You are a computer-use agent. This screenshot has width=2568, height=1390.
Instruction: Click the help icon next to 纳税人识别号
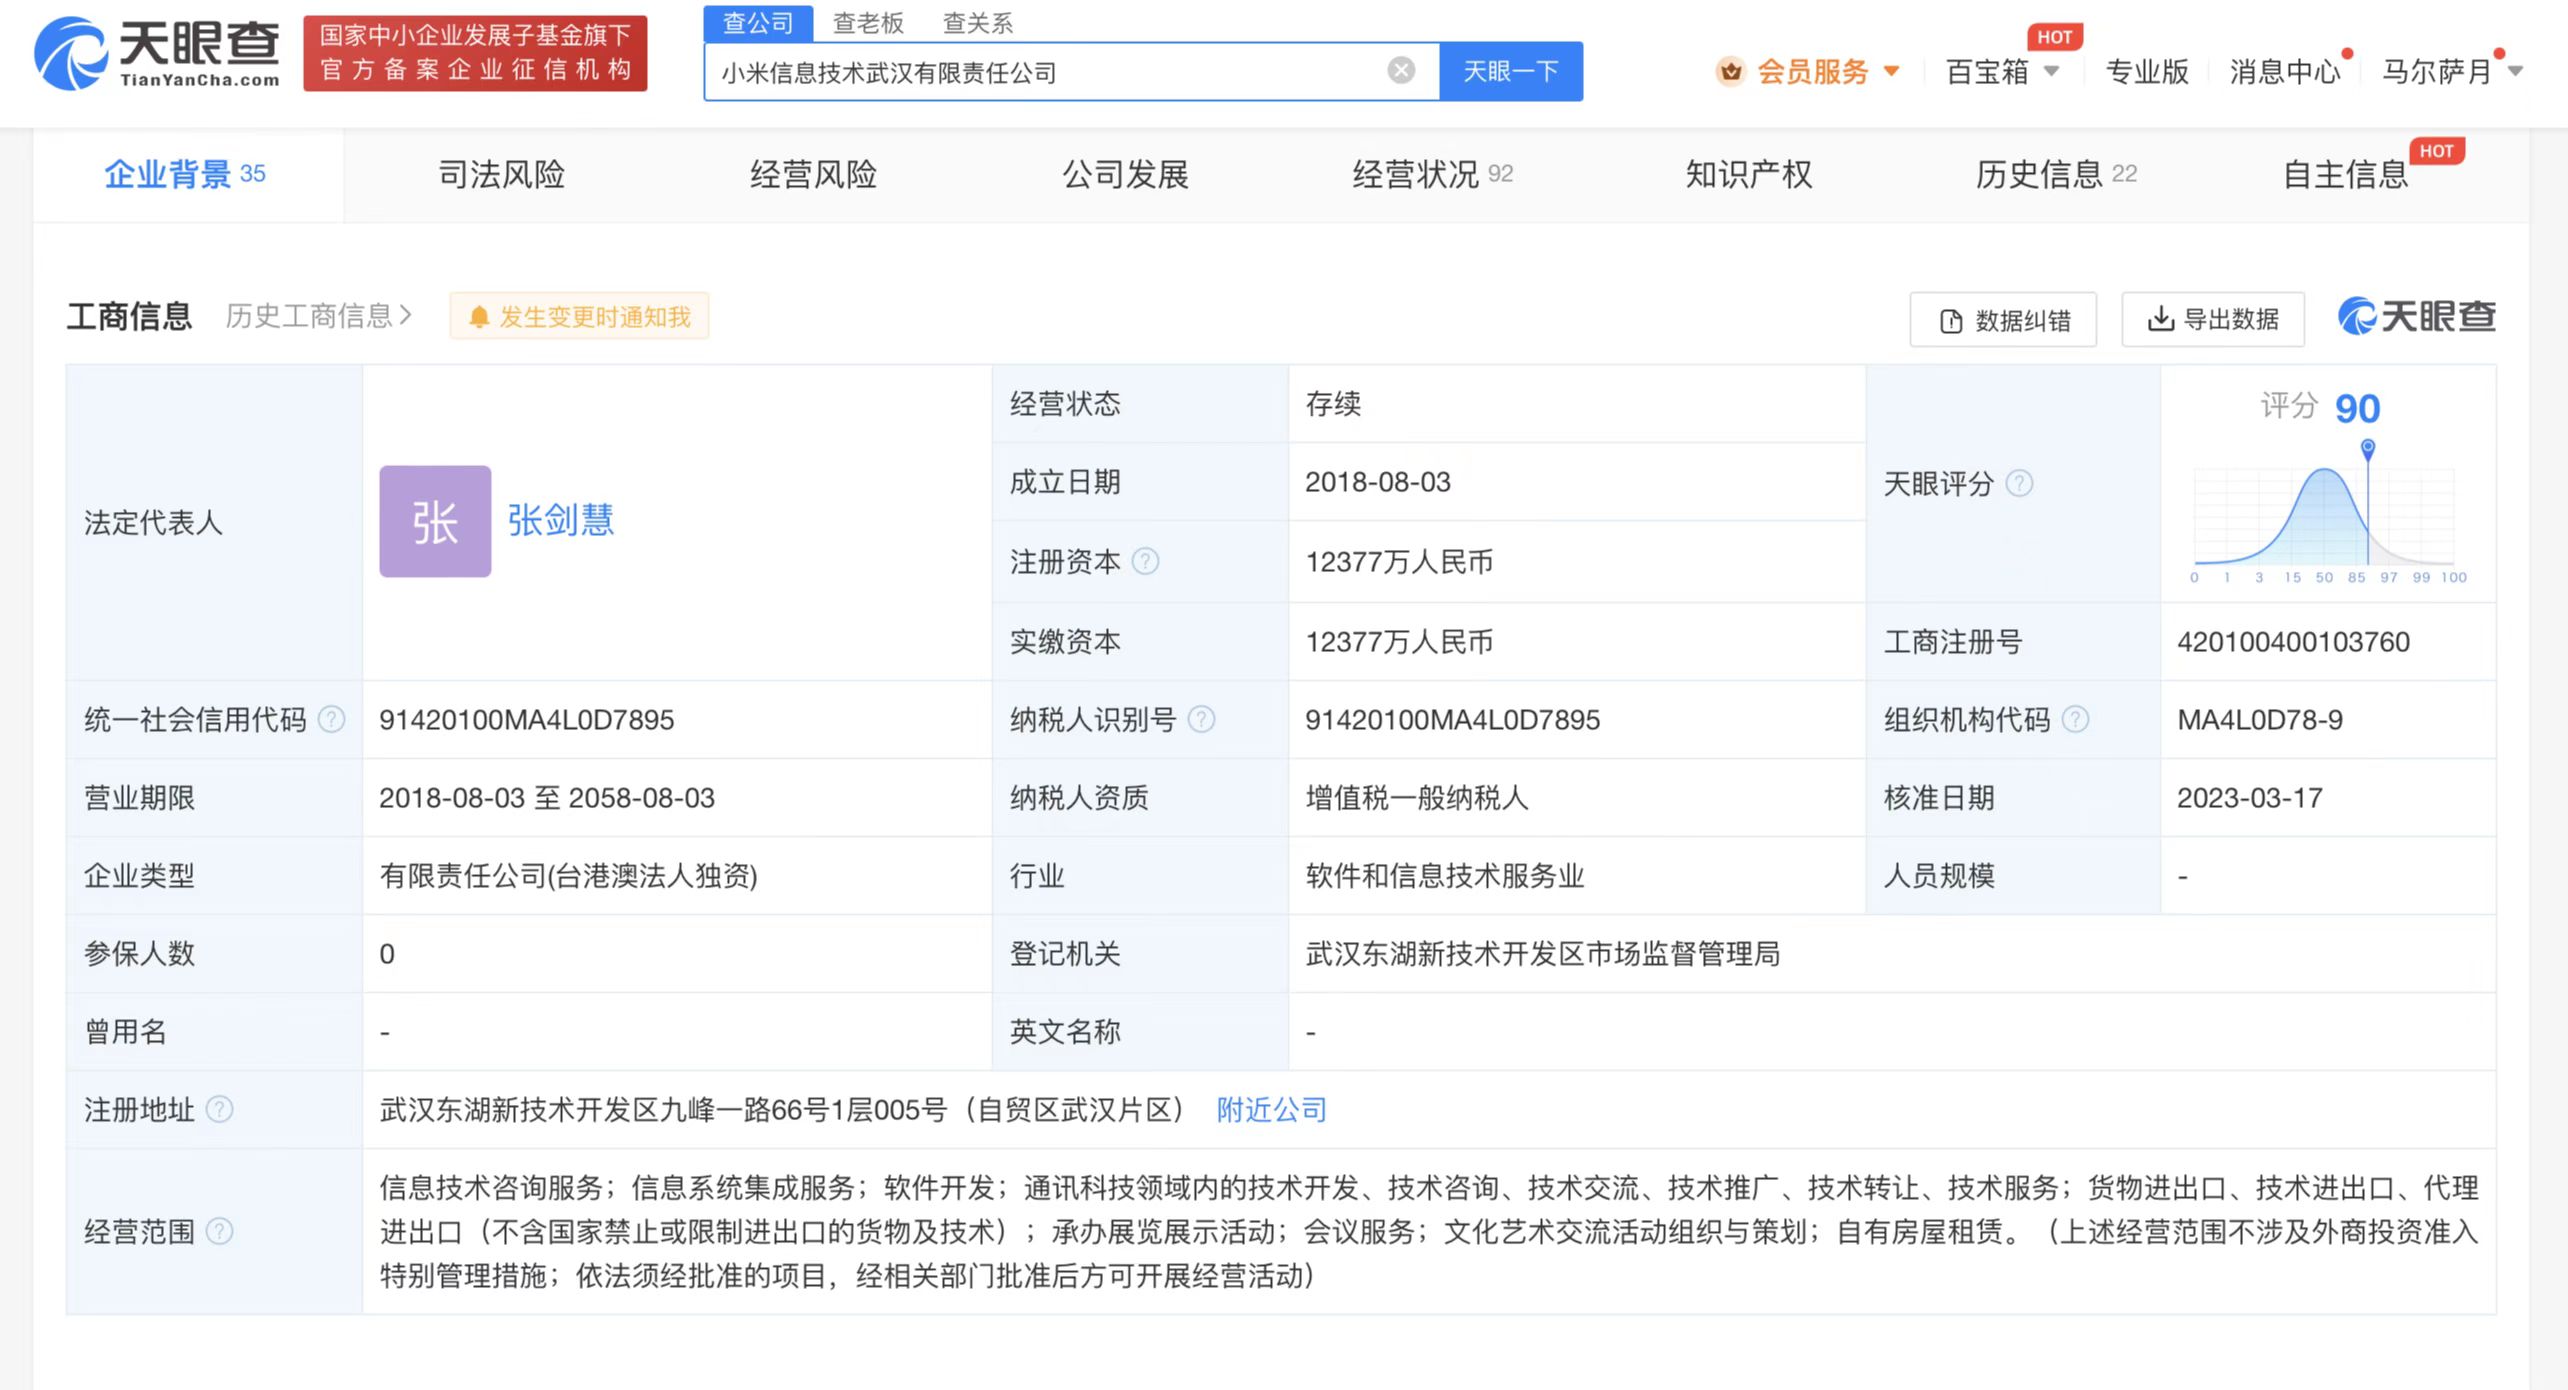tap(1201, 719)
